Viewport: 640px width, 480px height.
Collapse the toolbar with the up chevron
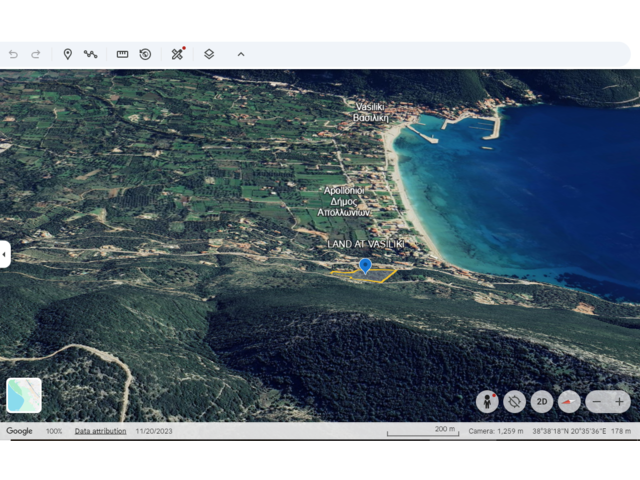[241, 54]
